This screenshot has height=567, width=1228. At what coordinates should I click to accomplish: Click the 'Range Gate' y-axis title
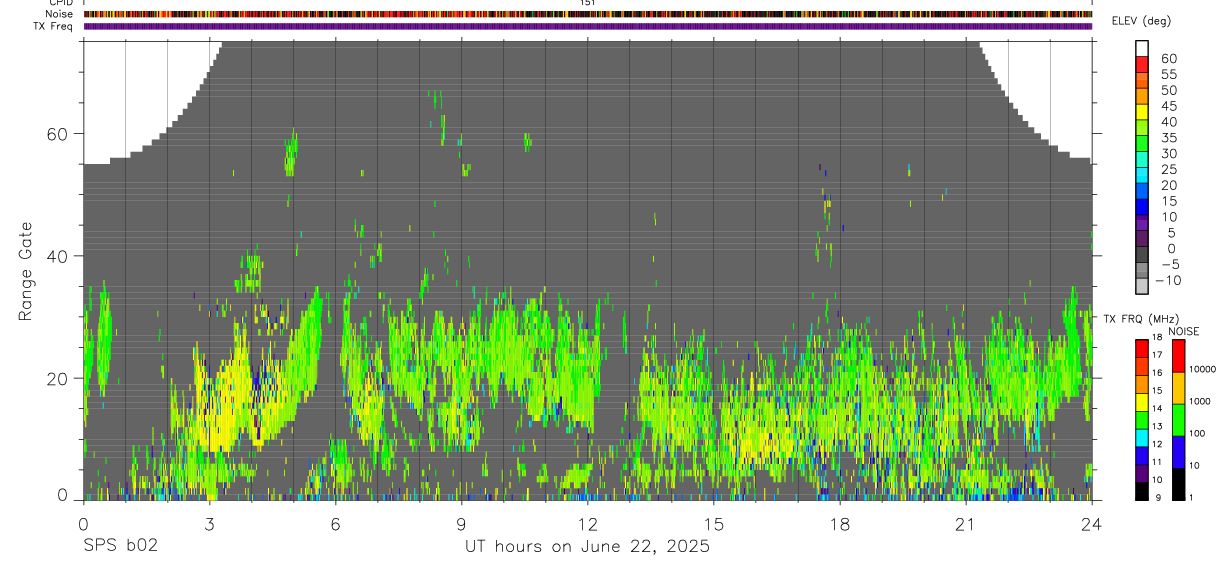click(24, 271)
